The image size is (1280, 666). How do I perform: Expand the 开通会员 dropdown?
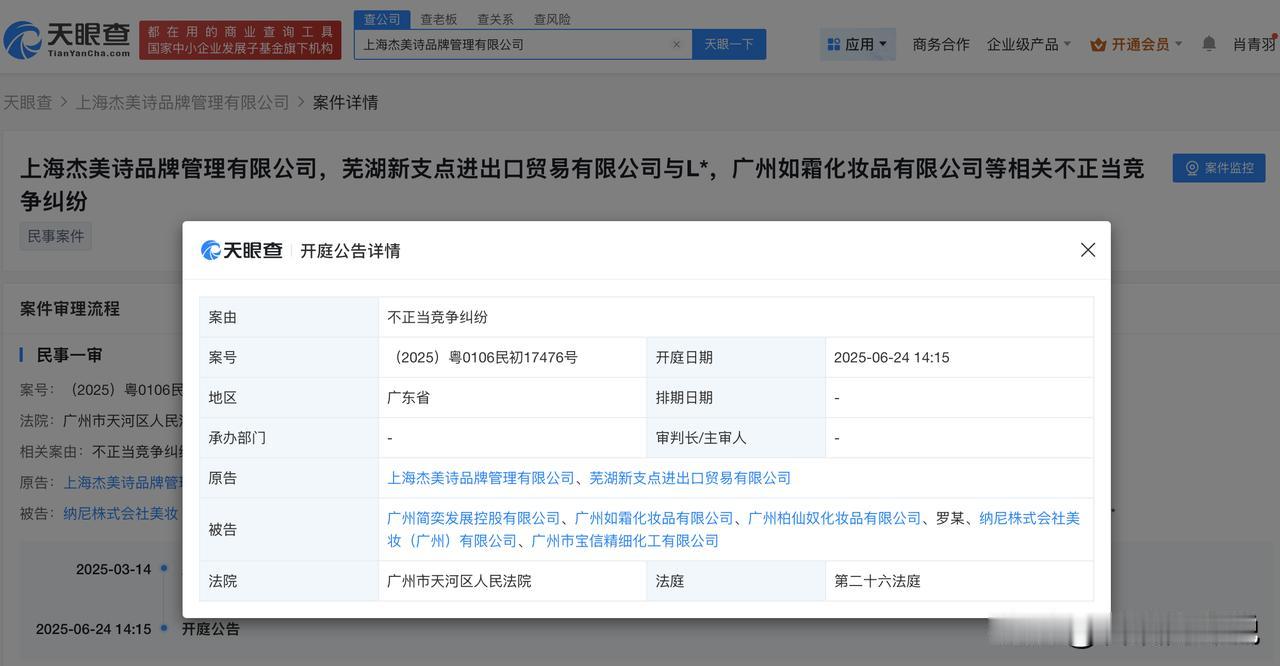click(1137, 44)
